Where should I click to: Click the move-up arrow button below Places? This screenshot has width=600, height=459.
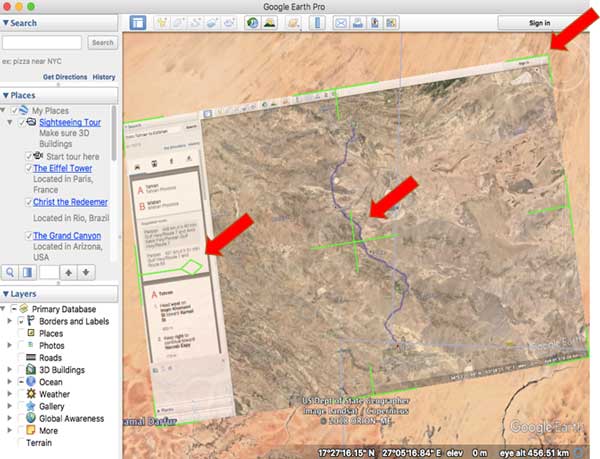pyautogui.click(x=68, y=272)
